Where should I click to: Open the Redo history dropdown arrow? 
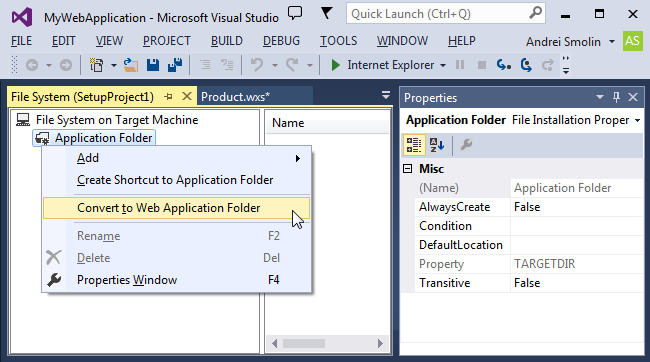(x=310, y=66)
